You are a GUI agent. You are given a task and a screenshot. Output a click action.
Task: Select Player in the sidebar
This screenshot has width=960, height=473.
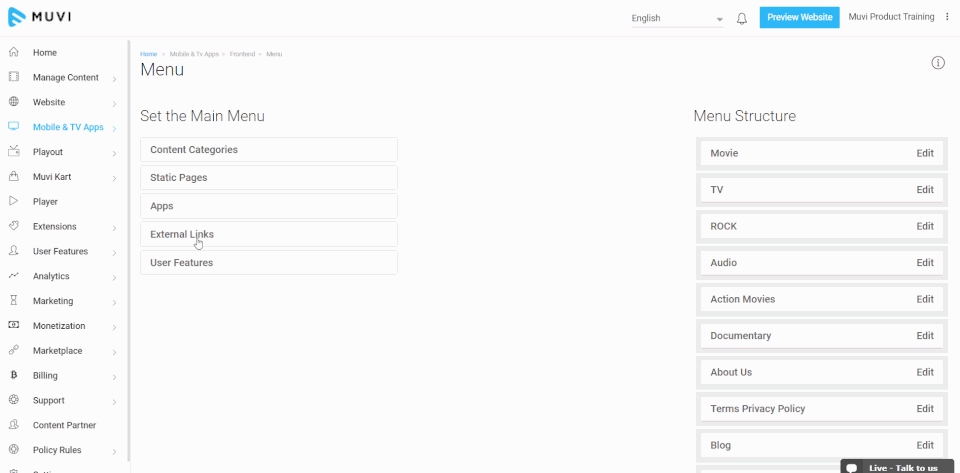click(45, 201)
